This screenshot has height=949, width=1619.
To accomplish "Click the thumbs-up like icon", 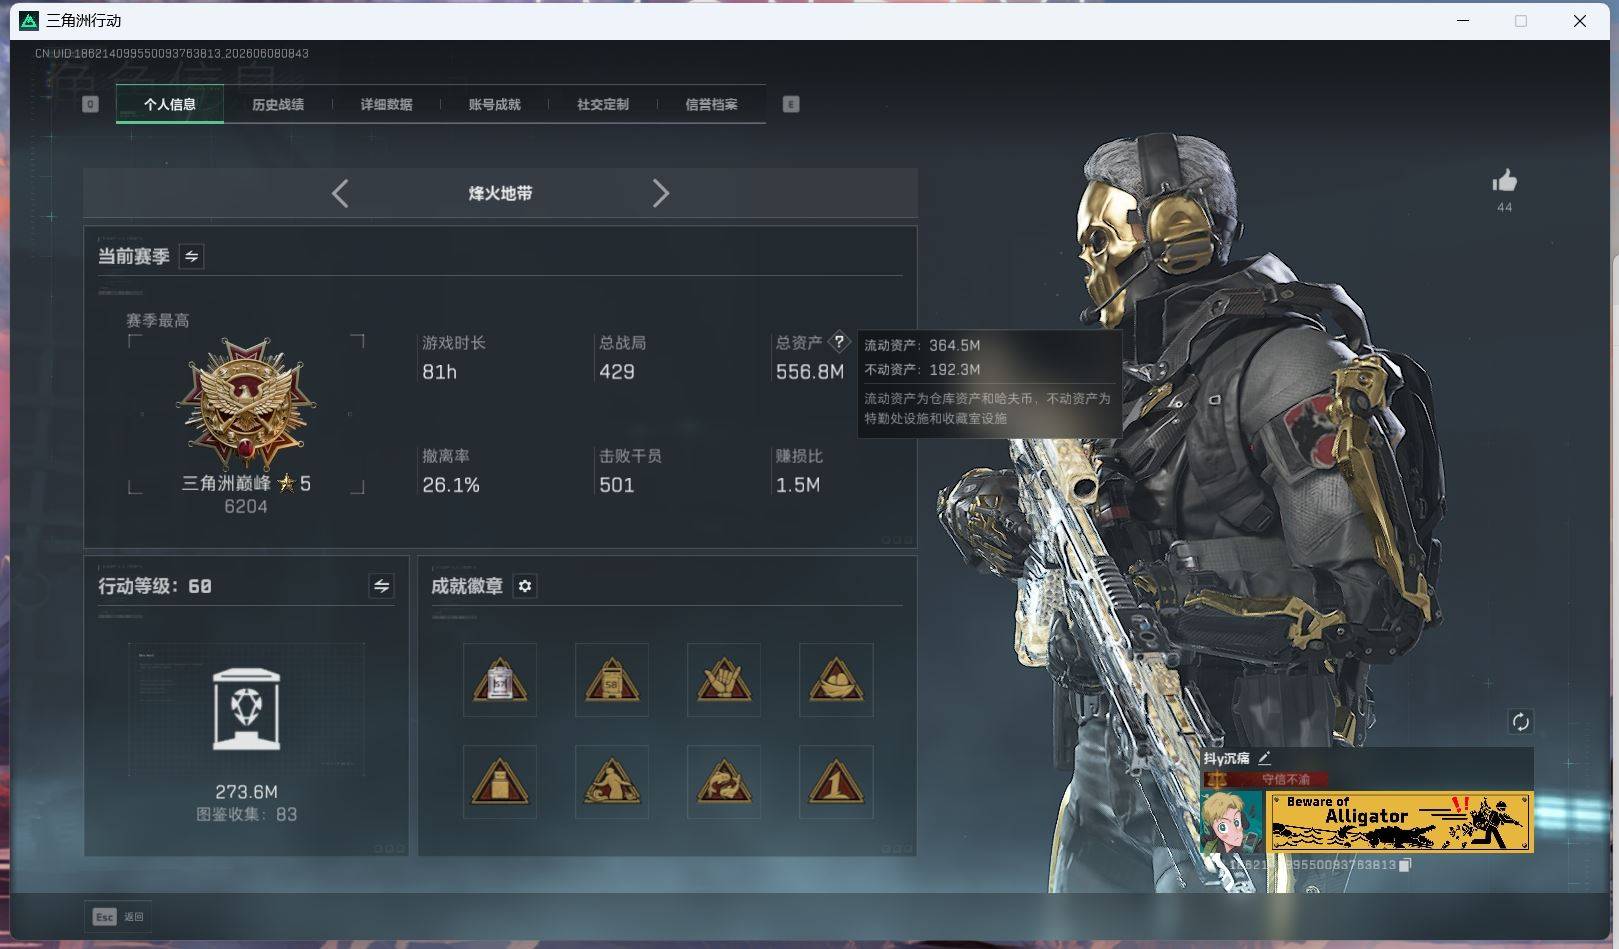I will (x=1504, y=181).
